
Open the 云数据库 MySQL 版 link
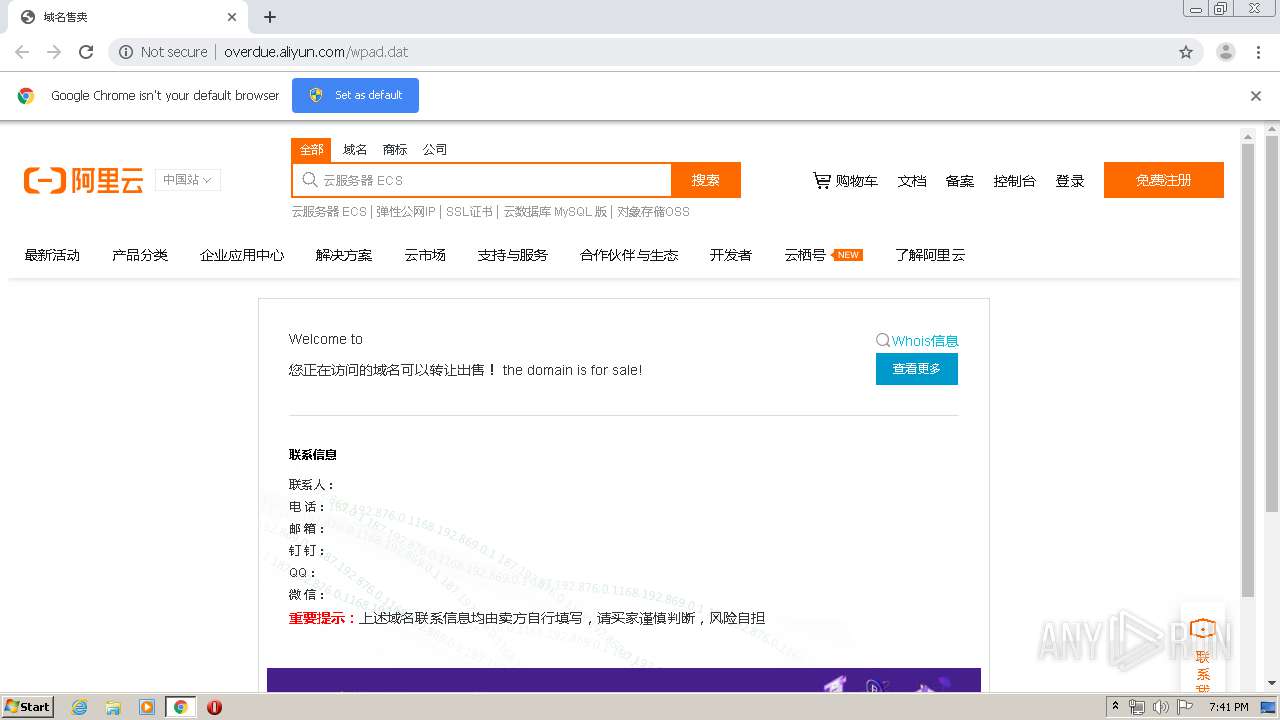pos(555,212)
